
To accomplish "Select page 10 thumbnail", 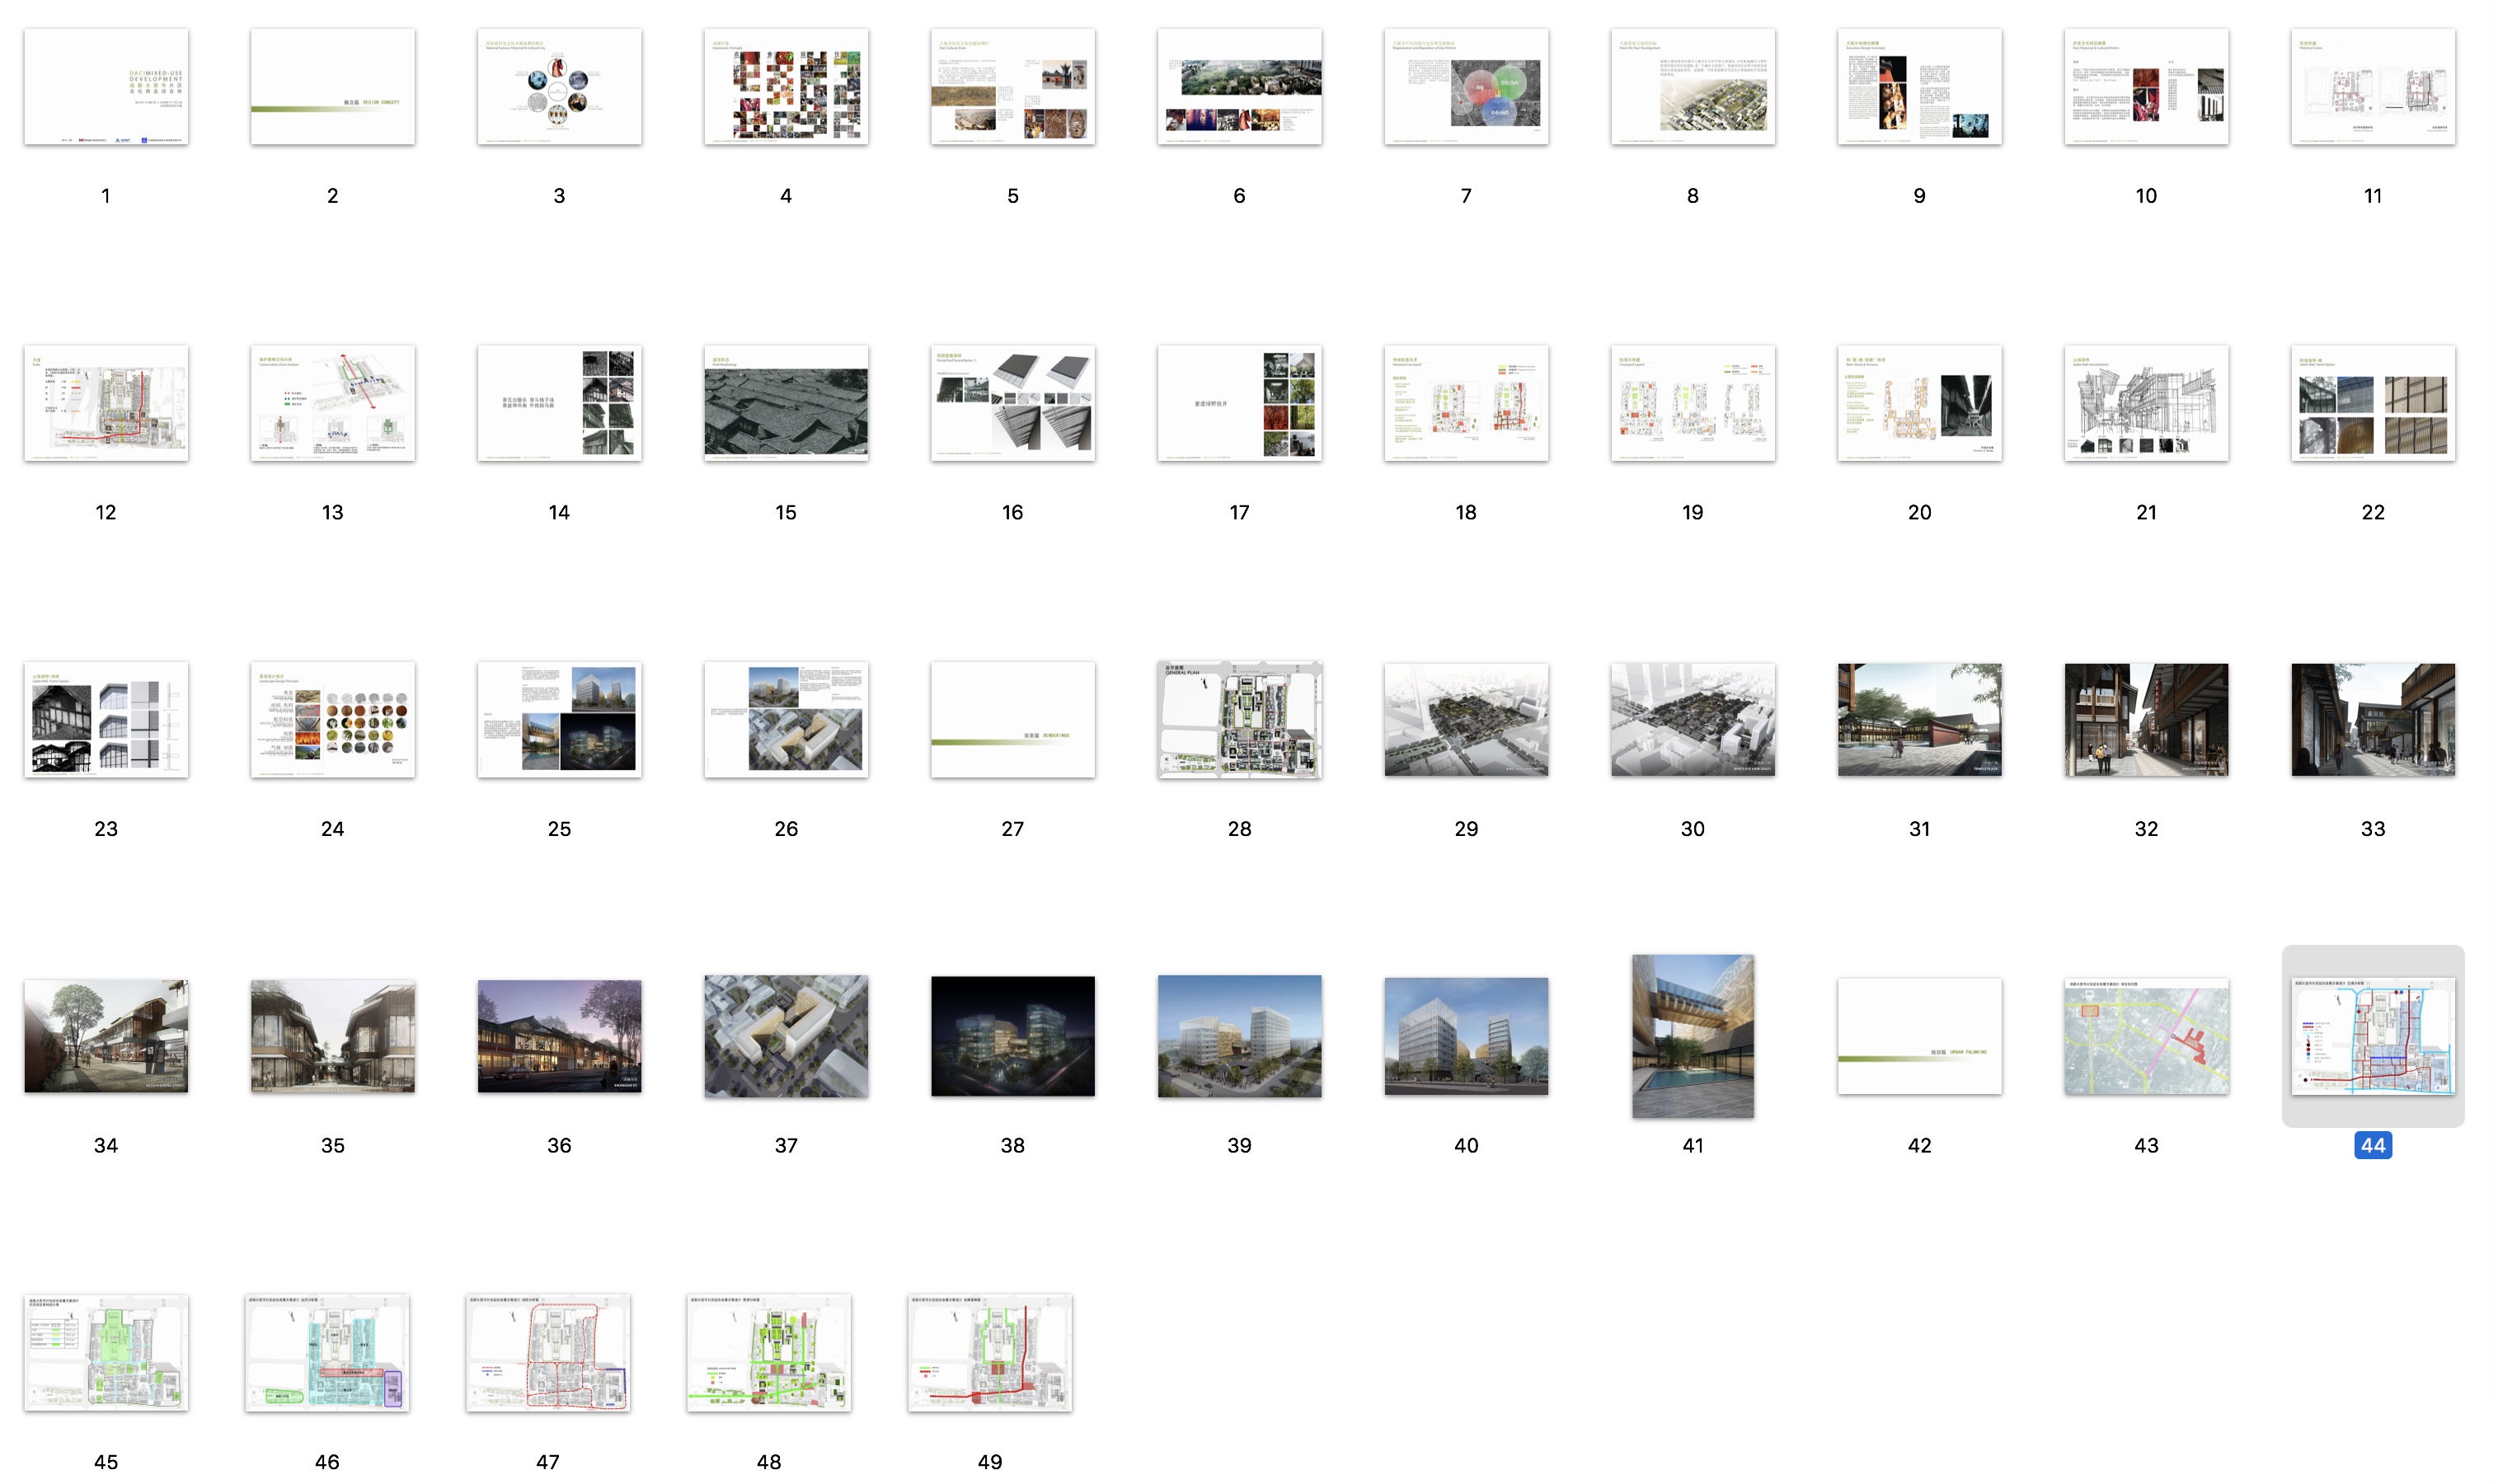I will tap(2147, 86).
